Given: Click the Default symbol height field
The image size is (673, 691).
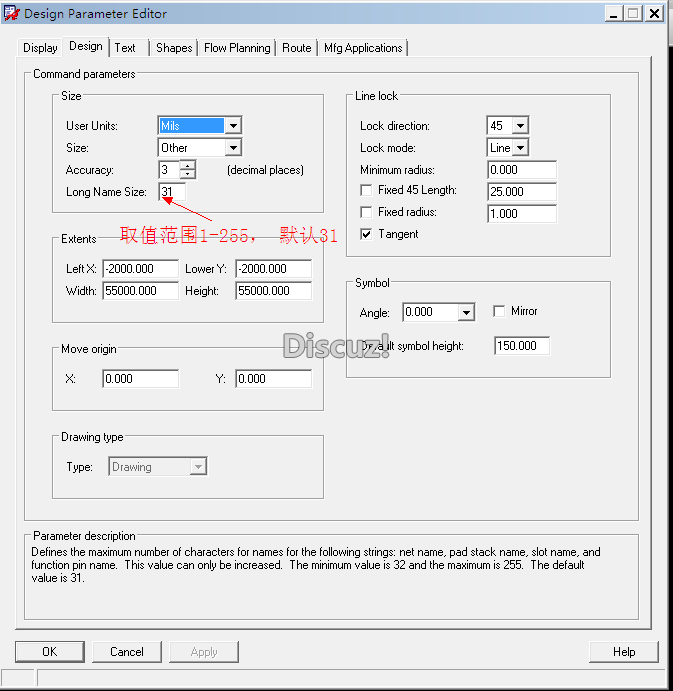Looking at the screenshot, I should [522, 346].
